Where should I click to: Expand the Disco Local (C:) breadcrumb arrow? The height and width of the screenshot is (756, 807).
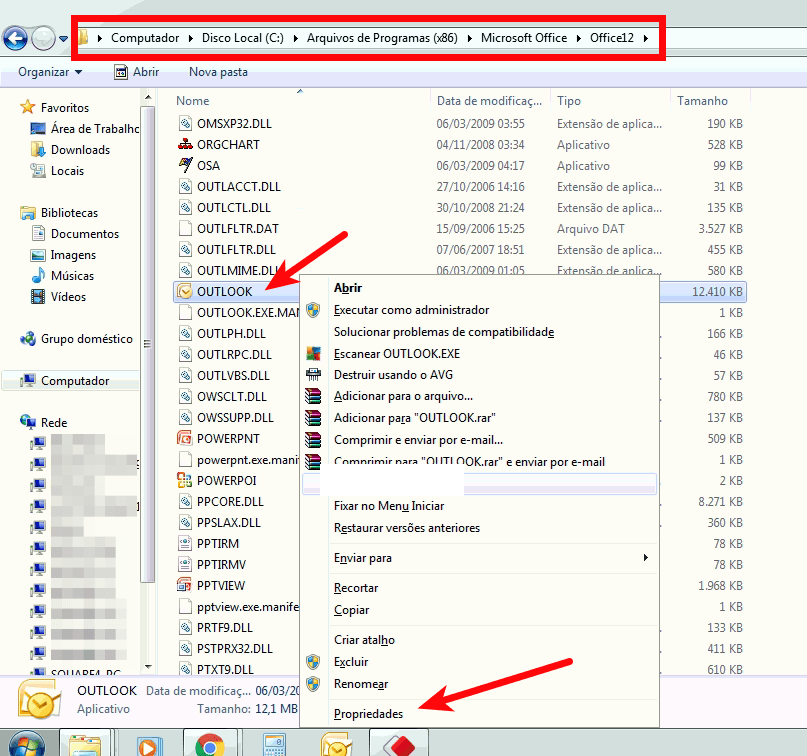pyautogui.click(x=295, y=38)
